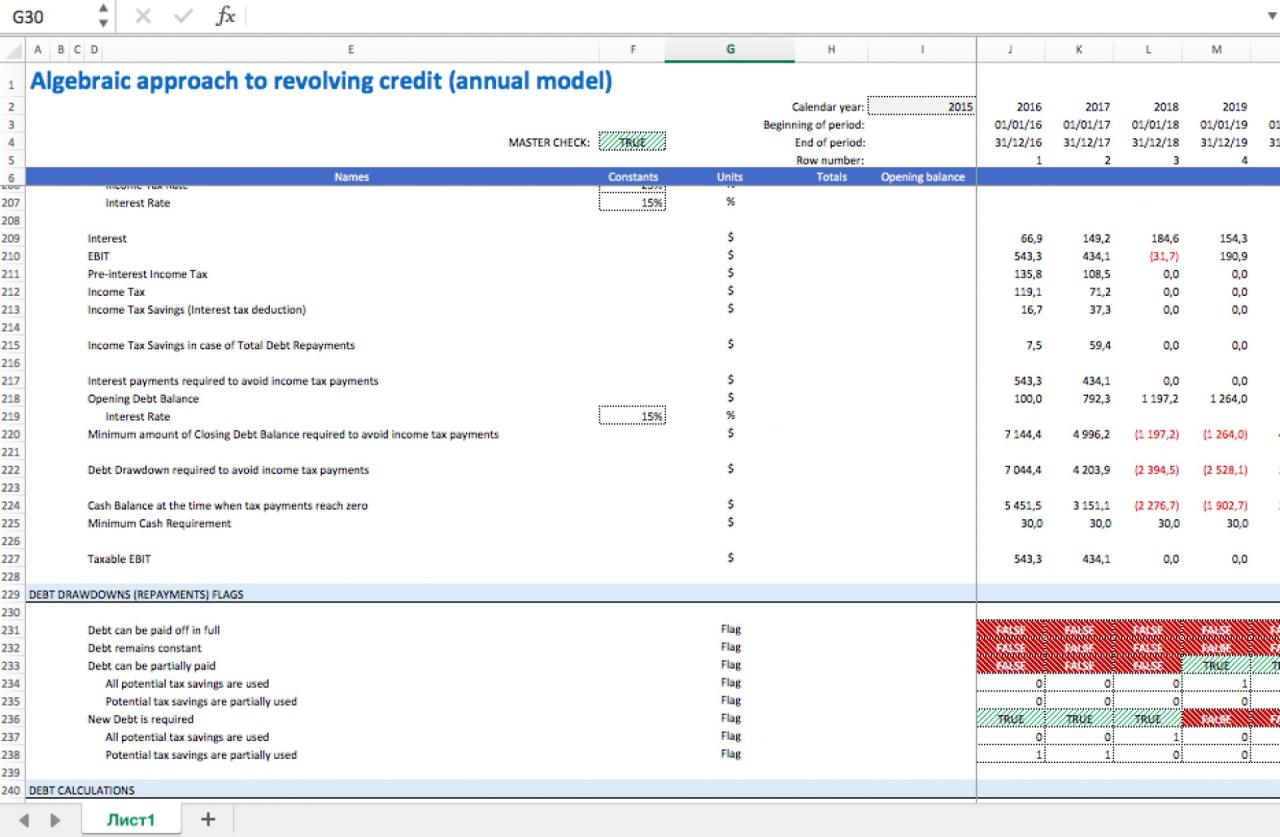Click 'Pre-interest Income Tax' label
The height and width of the screenshot is (837, 1280).
(148, 274)
